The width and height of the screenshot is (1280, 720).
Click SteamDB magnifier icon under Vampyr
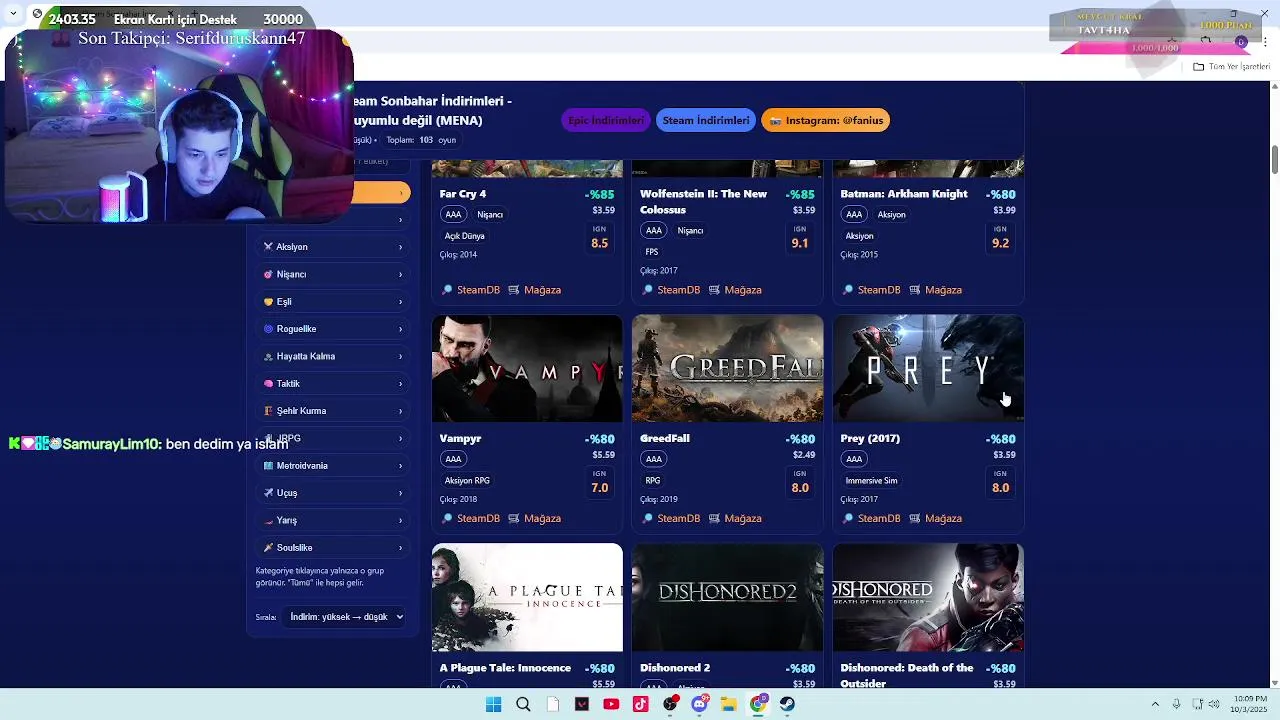448,518
